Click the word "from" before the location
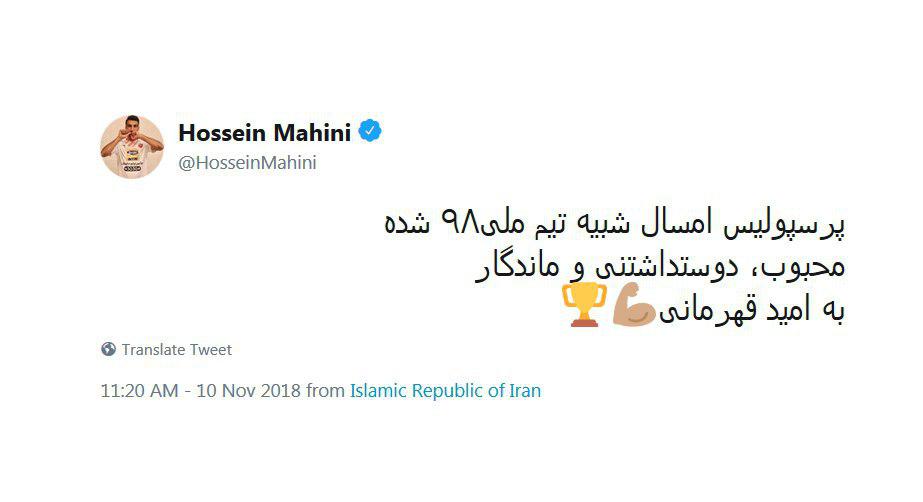Image resolution: width=923 pixels, height=502 pixels. 325,391
